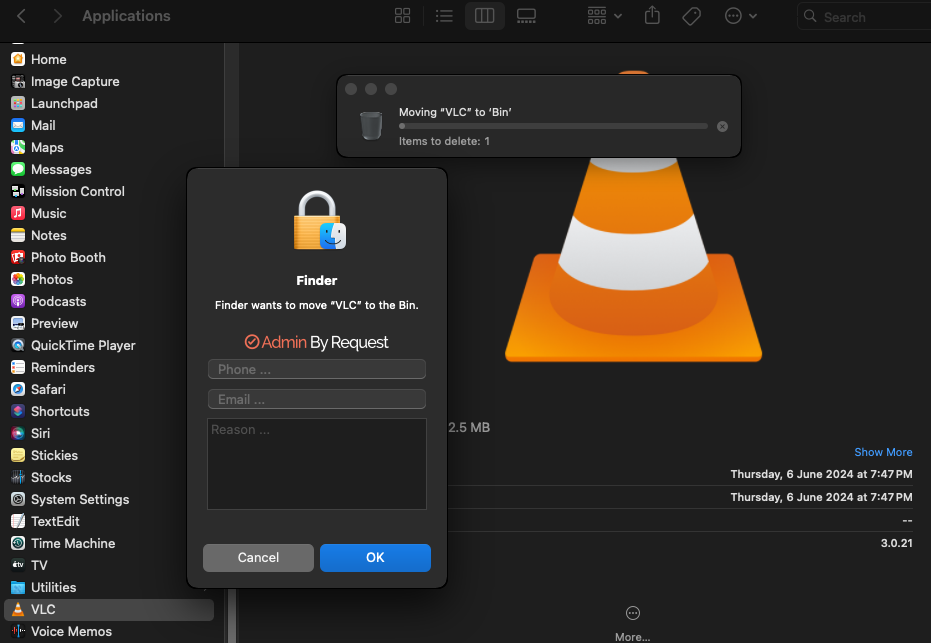931x643 pixels.
Task: Select the Safari app icon
Action: pos(18,389)
